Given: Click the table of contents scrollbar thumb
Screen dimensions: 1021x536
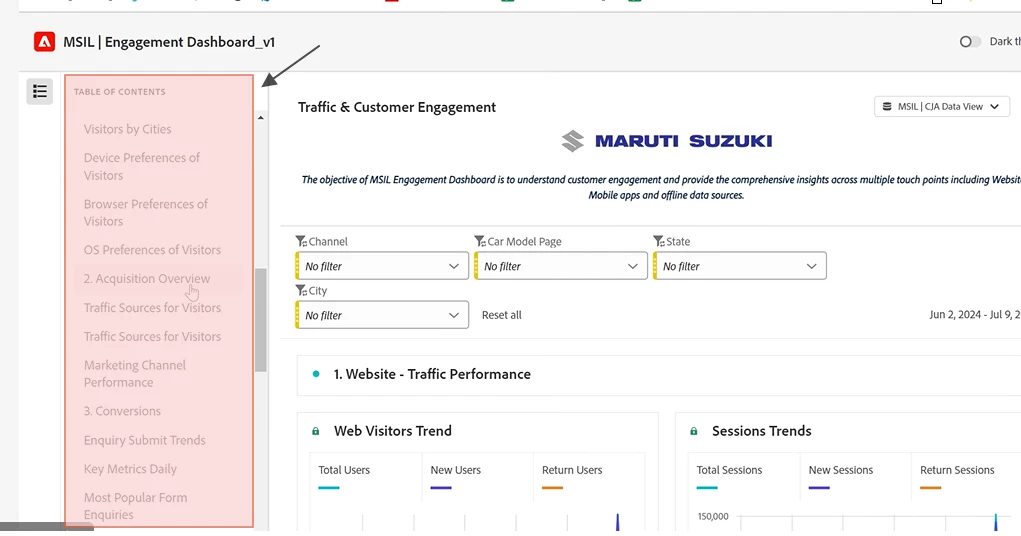Looking at the screenshot, I should (260, 320).
